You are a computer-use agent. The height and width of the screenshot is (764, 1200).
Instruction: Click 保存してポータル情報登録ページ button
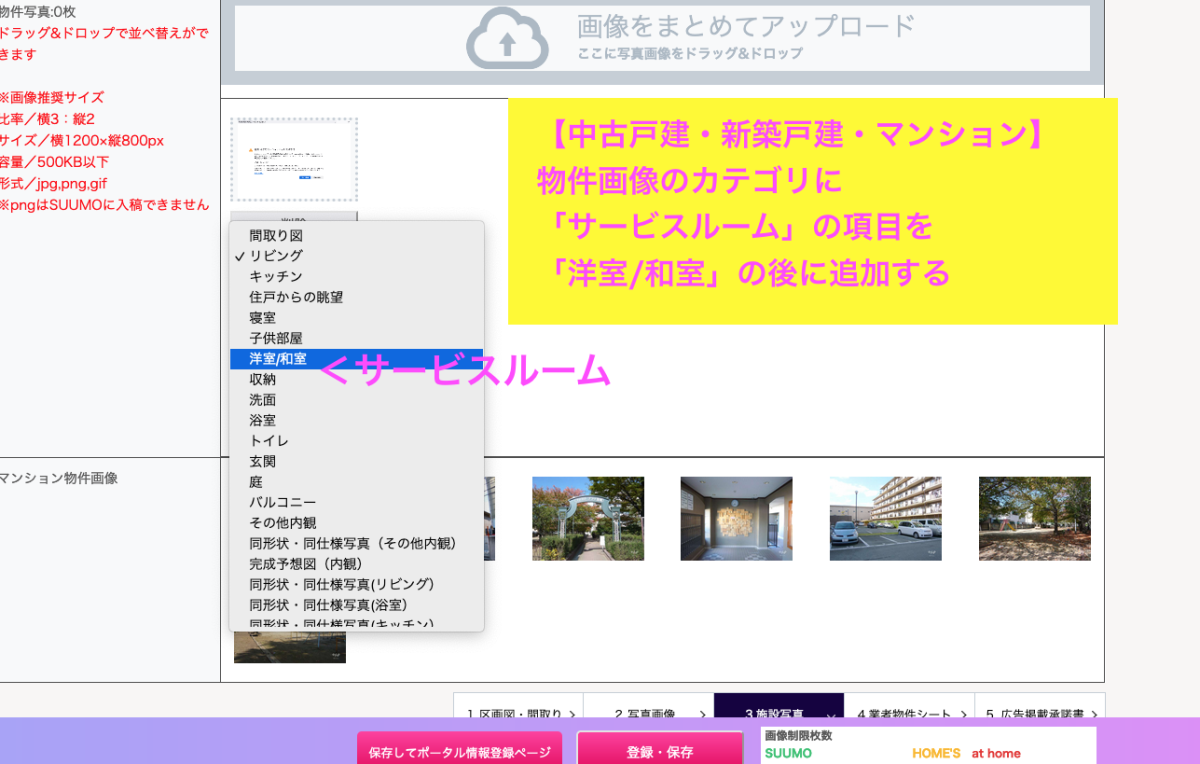click(x=459, y=751)
